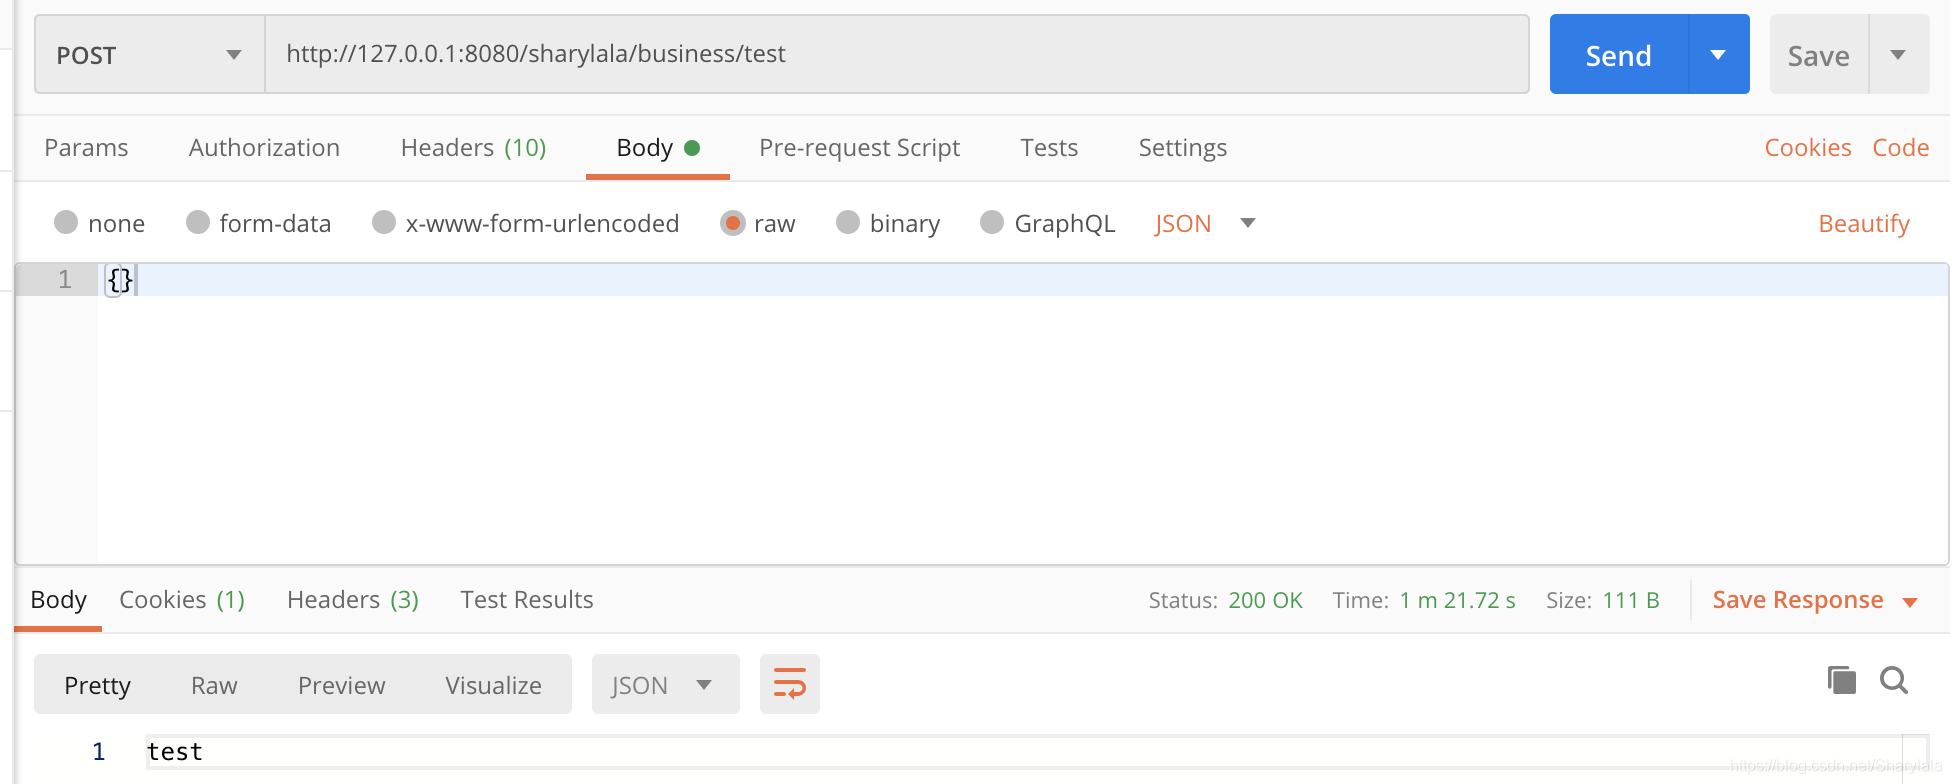Copy response body to clipboard

point(1841,680)
